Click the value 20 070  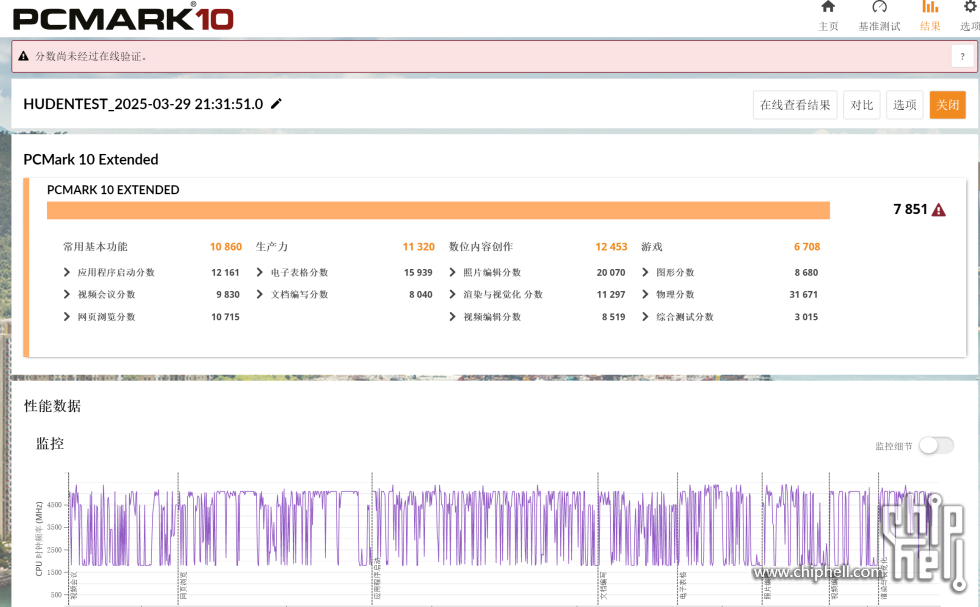pos(611,273)
